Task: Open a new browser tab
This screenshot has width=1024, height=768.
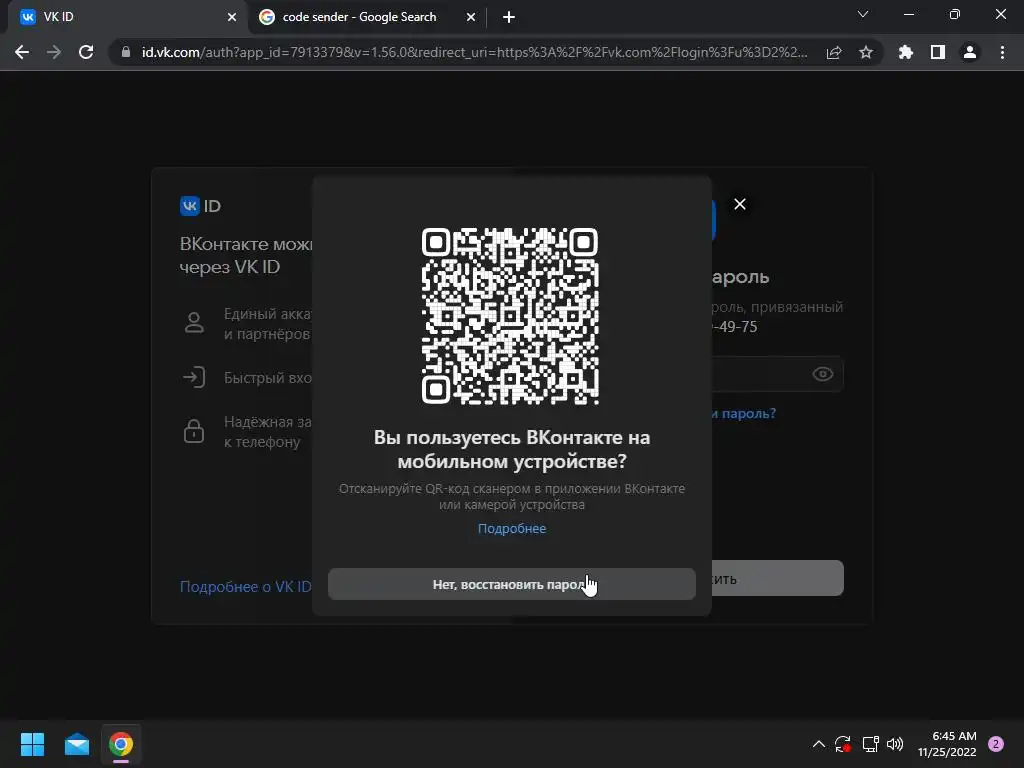Action: [509, 17]
